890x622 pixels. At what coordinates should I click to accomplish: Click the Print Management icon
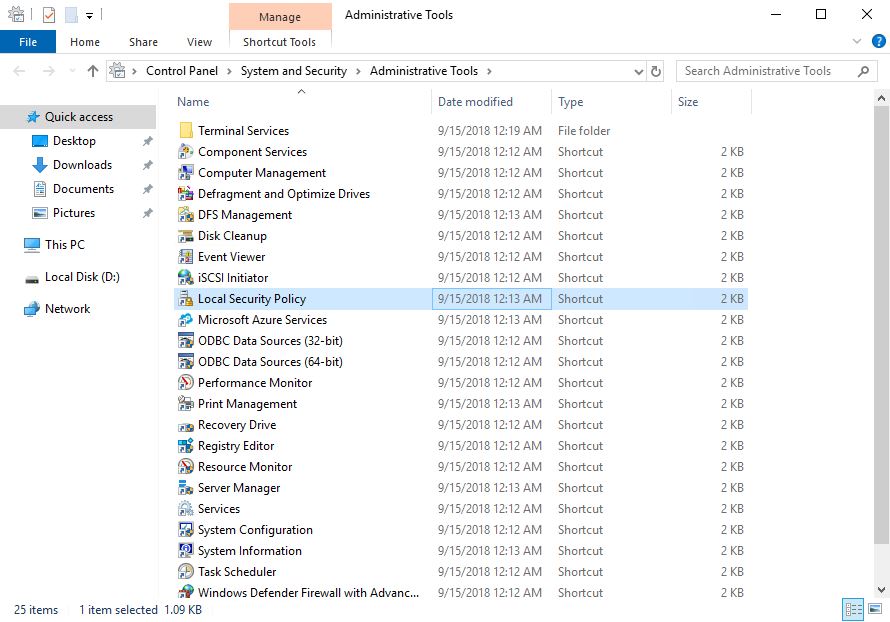click(x=186, y=404)
